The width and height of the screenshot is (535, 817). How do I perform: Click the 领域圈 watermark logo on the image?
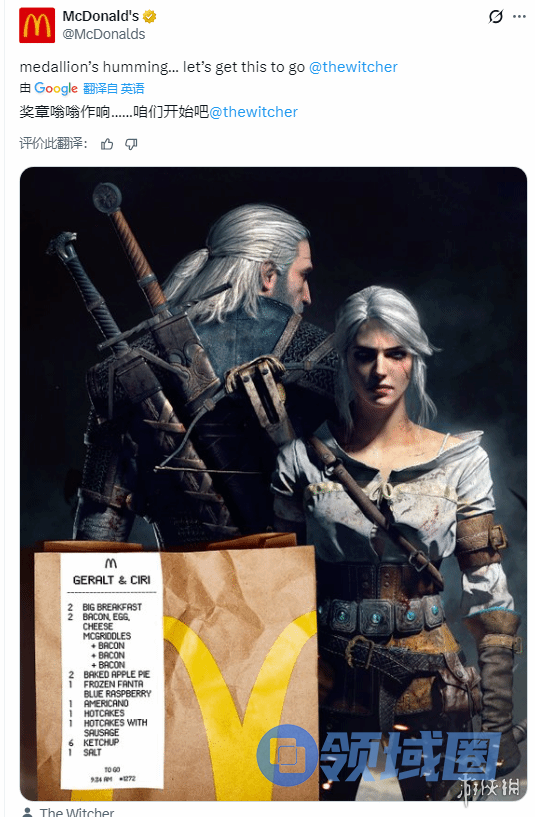click(379, 755)
